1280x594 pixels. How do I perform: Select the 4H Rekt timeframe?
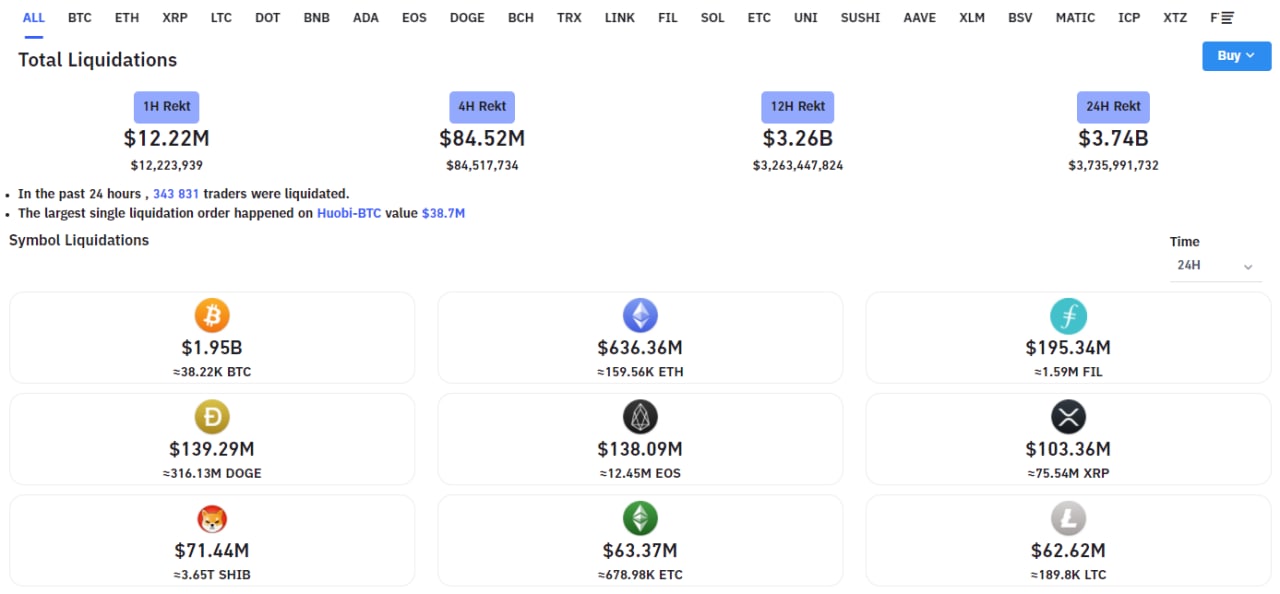coord(482,107)
